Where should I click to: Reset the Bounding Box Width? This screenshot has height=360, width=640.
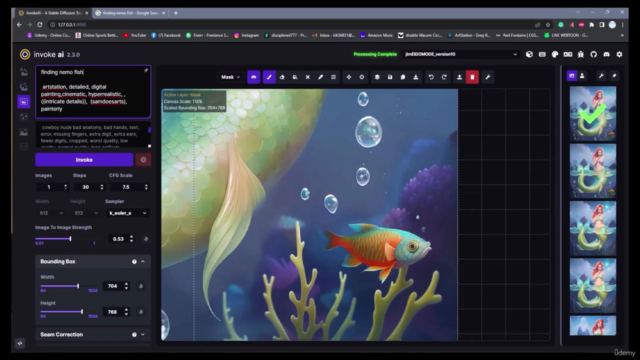click(141, 286)
